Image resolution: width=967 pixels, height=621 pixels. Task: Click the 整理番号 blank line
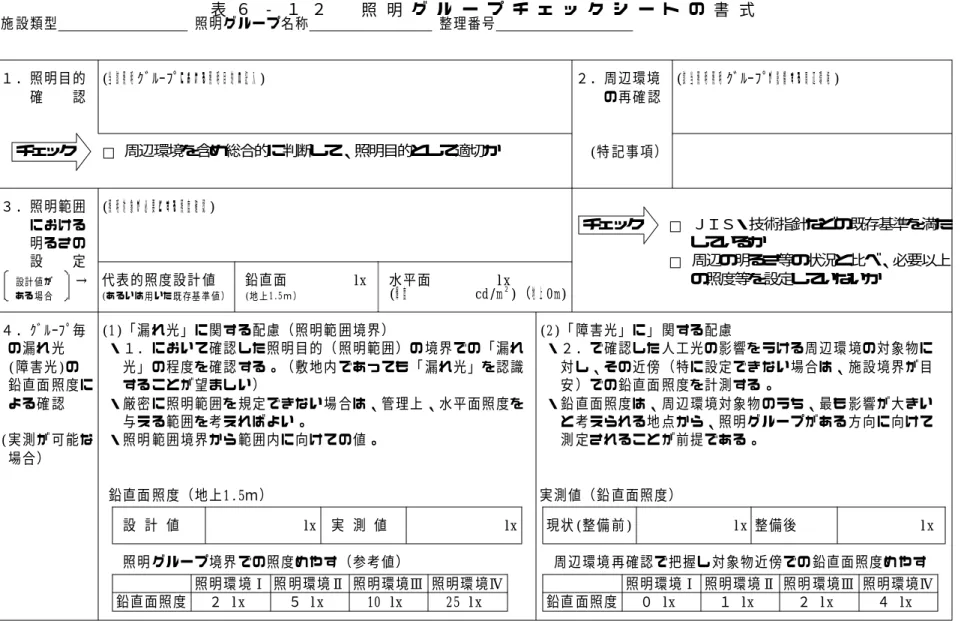564,25
